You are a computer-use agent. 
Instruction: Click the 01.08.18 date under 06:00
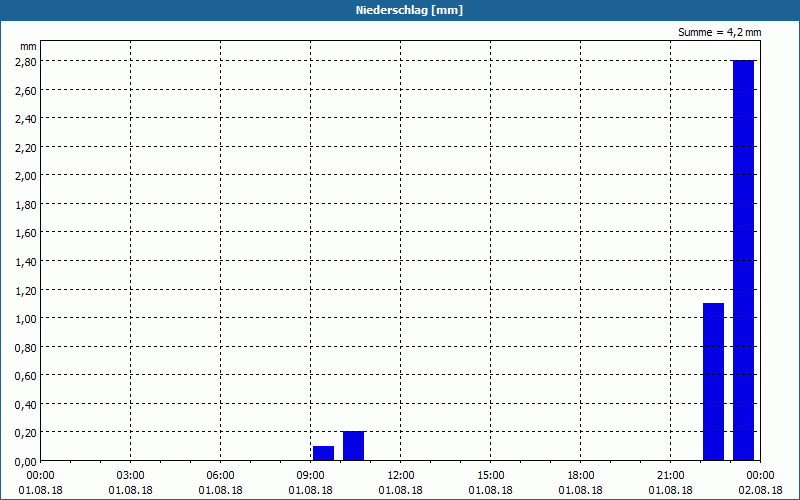coord(220,490)
